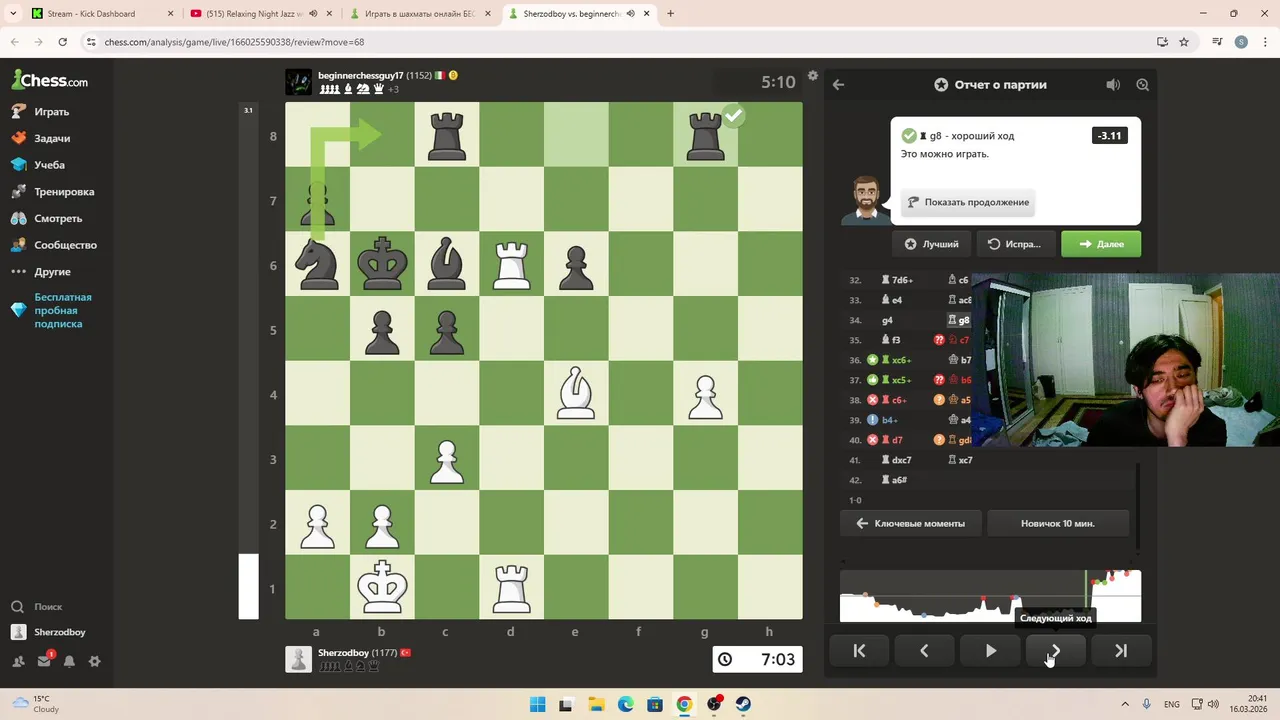Select move 34 g4 in move list

point(887,320)
